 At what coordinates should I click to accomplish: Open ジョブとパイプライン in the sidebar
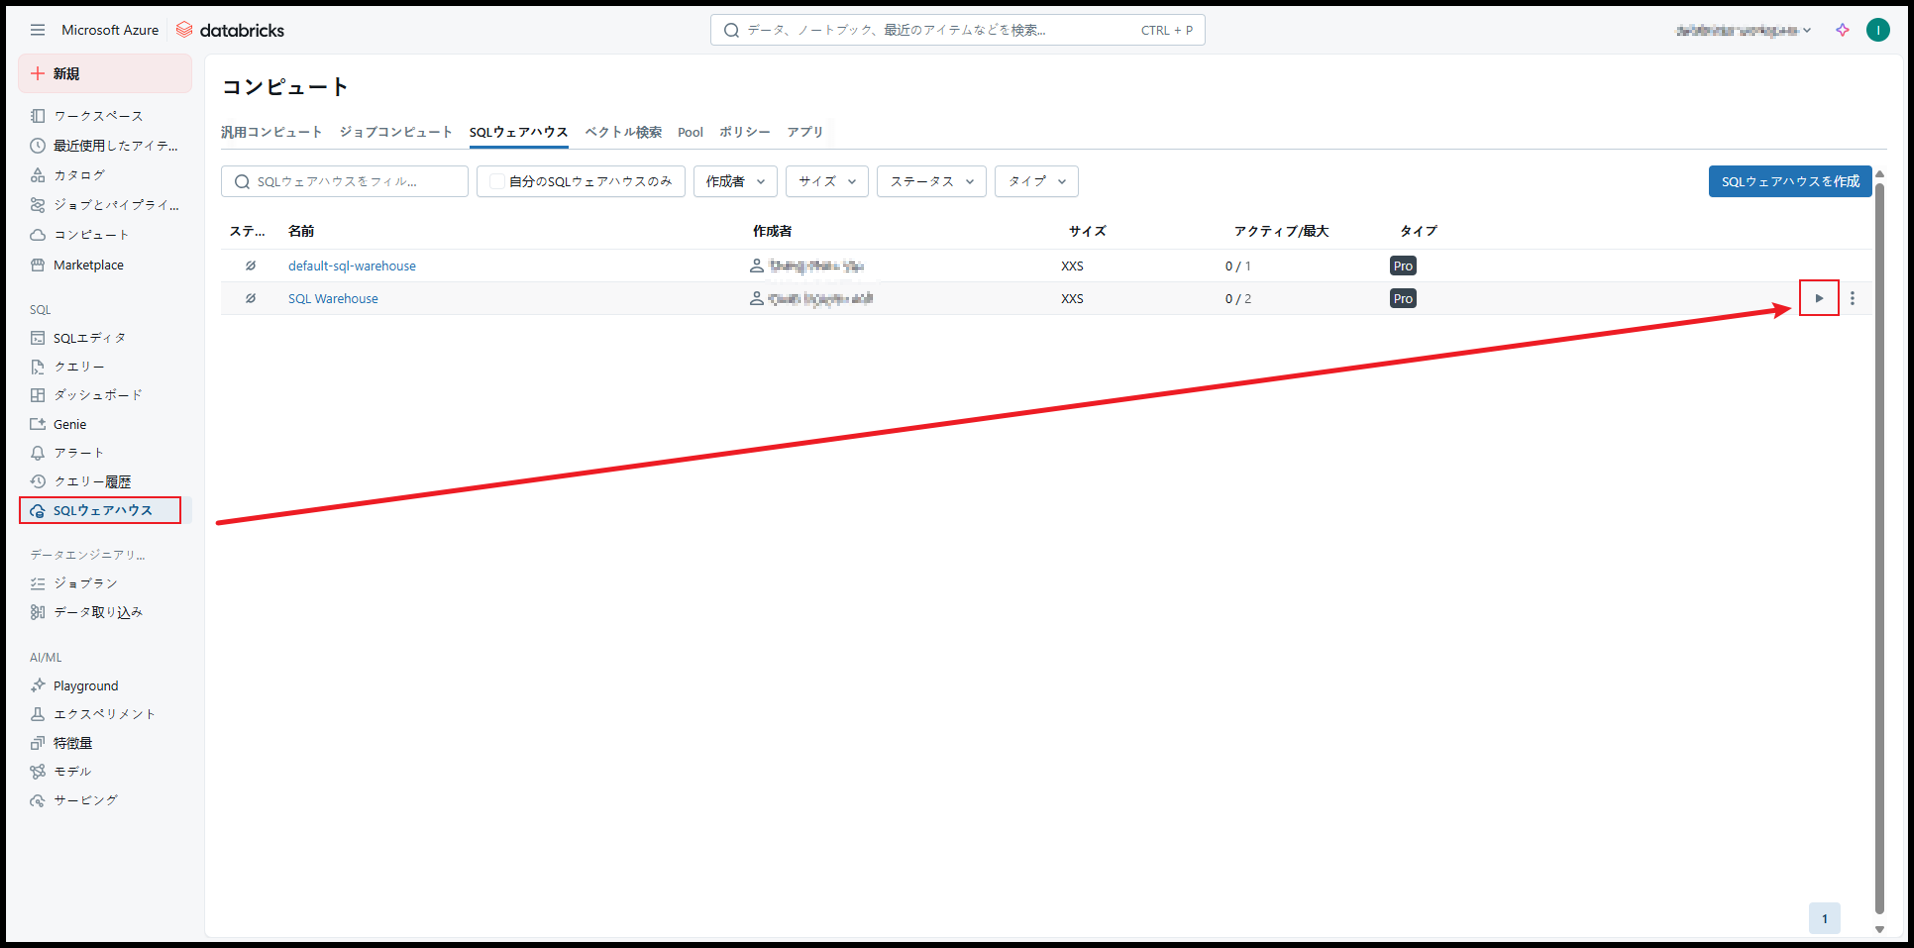105,205
